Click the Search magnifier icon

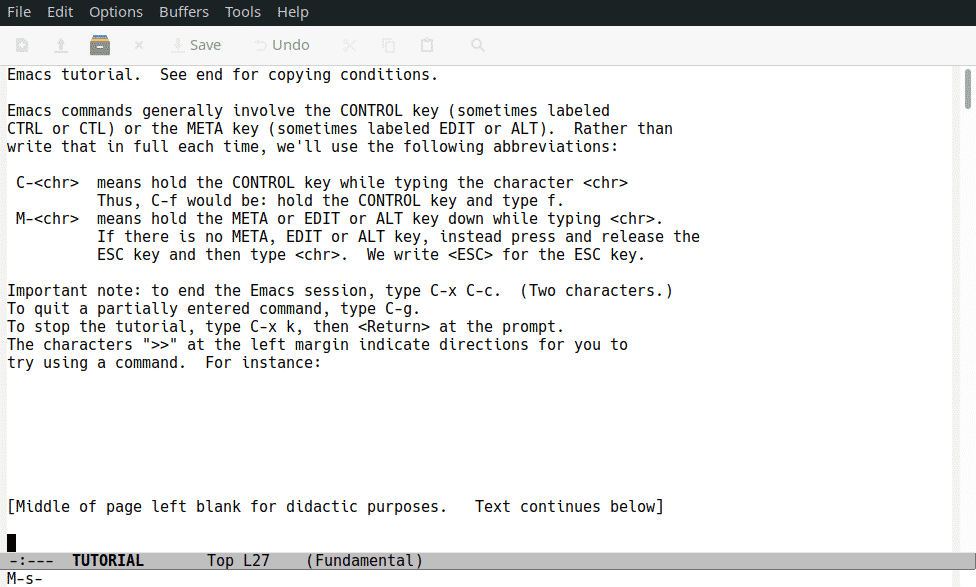[478, 45]
